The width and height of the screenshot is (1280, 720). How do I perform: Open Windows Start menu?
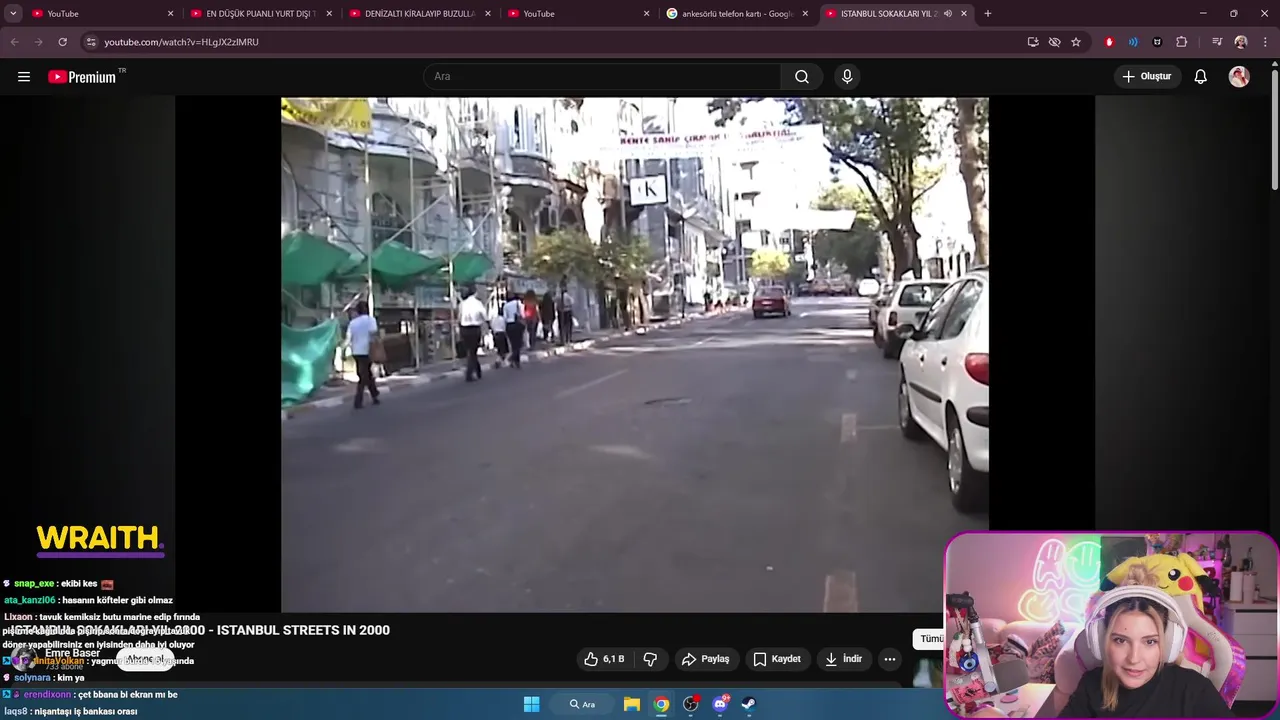tap(532, 704)
